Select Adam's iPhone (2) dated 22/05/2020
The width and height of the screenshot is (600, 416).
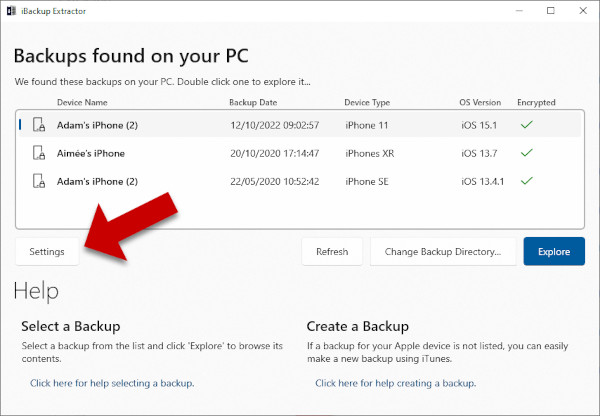[x=300, y=181]
